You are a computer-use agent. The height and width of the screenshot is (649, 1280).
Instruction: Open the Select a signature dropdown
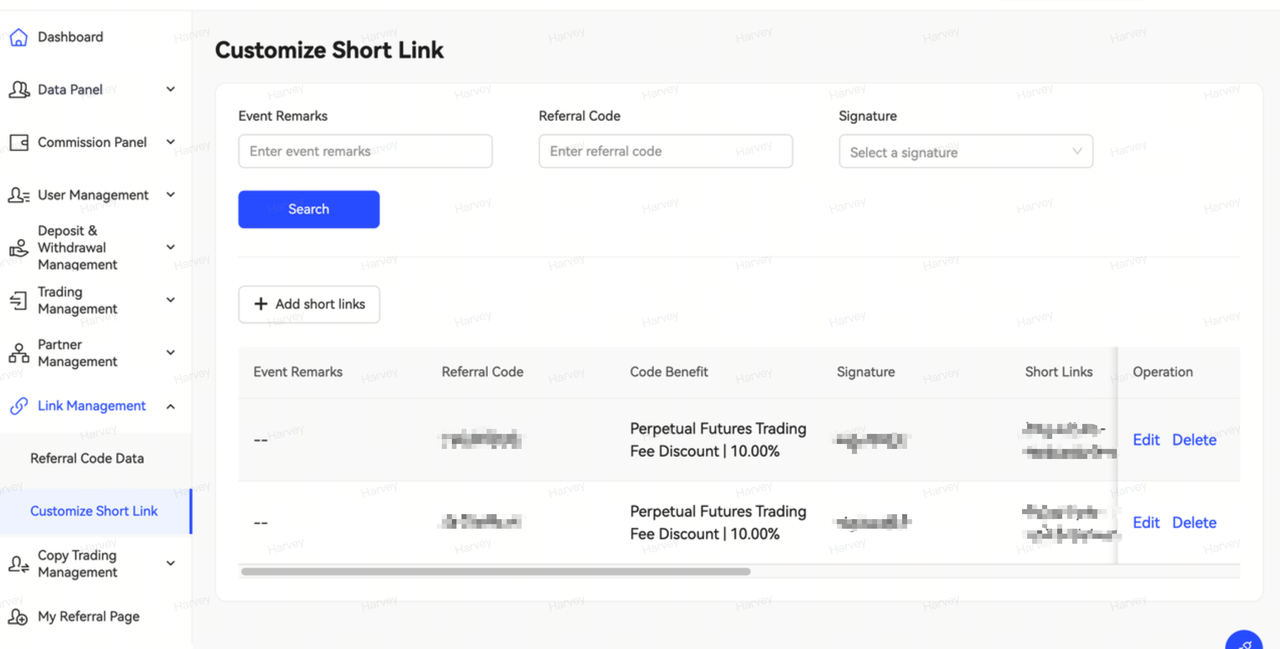(x=965, y=152)
